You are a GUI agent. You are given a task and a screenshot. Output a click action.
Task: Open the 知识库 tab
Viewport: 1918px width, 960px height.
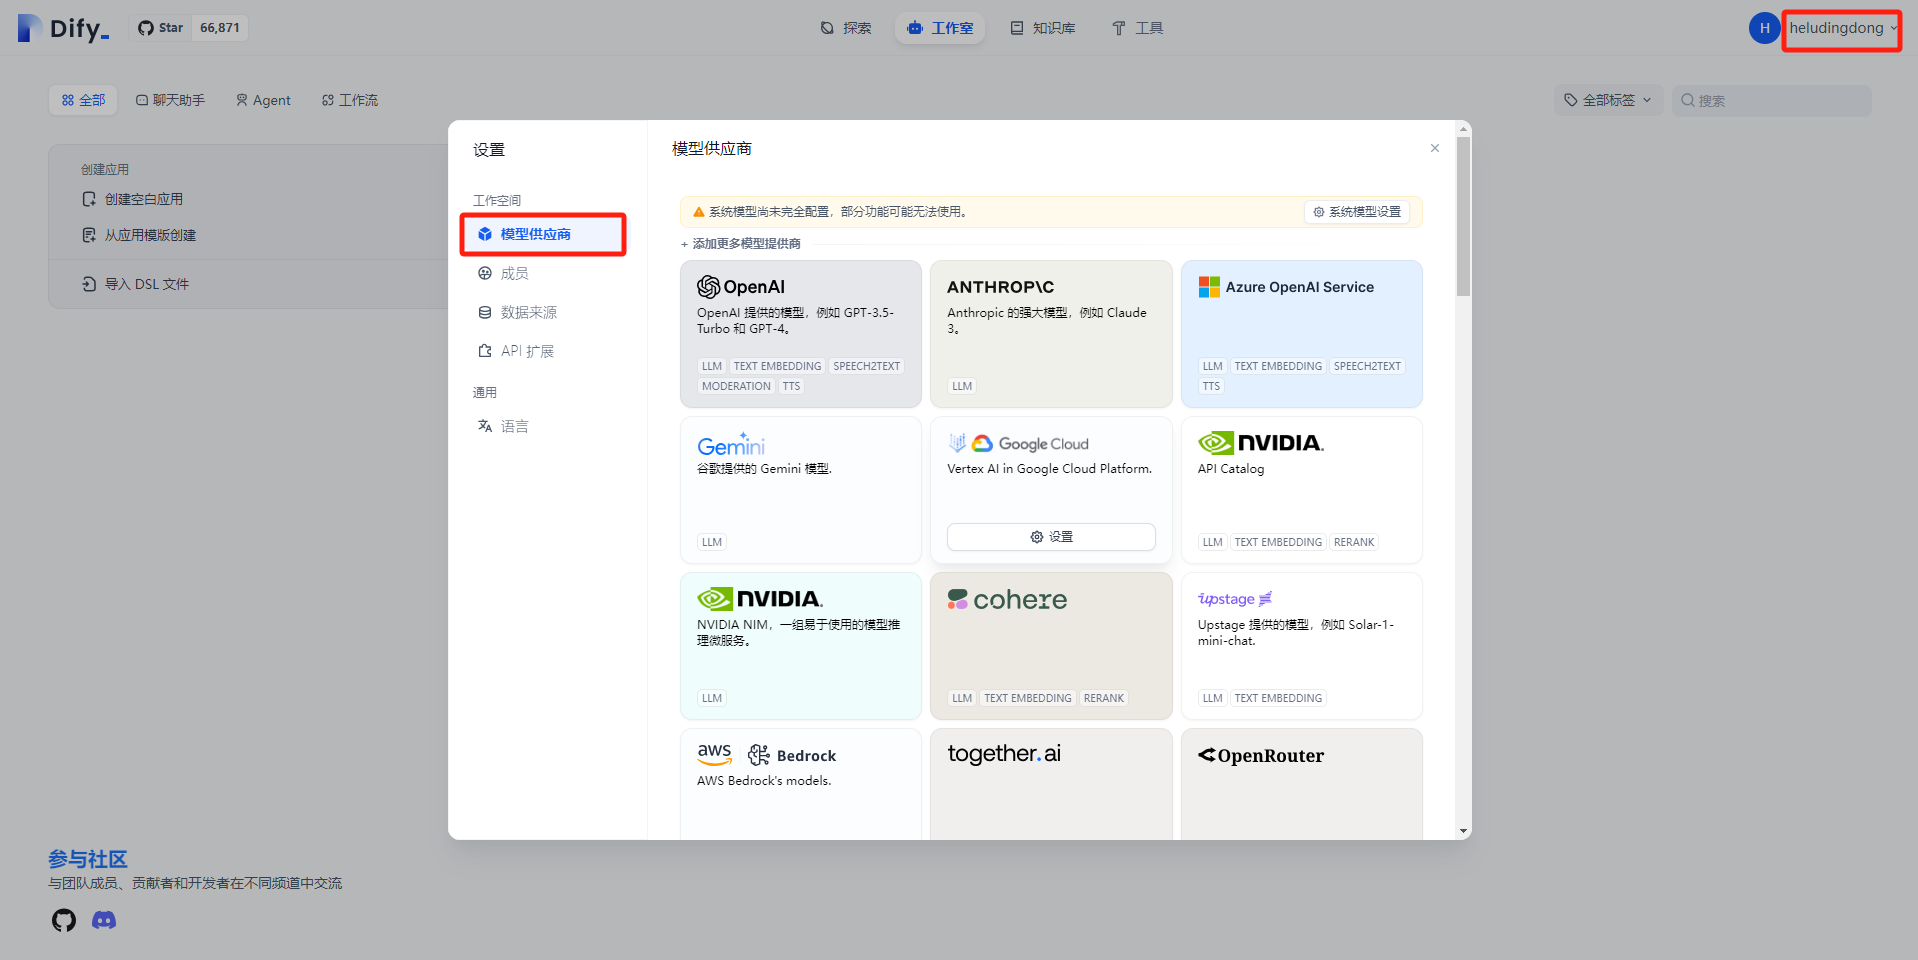[x=1043, y=28]
